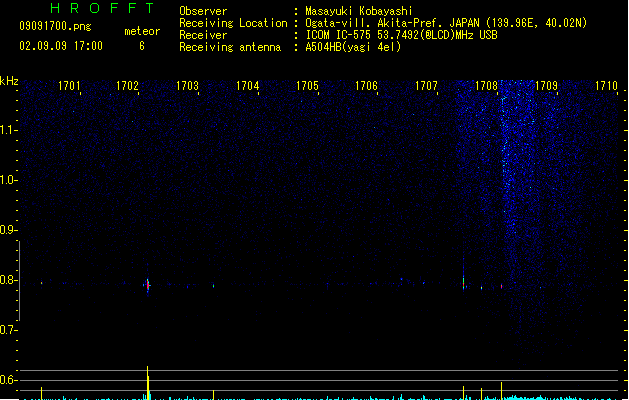Click the meteor count label
Image resolution: width=629 pixels, height=400 pixels.
click(142, 31)
